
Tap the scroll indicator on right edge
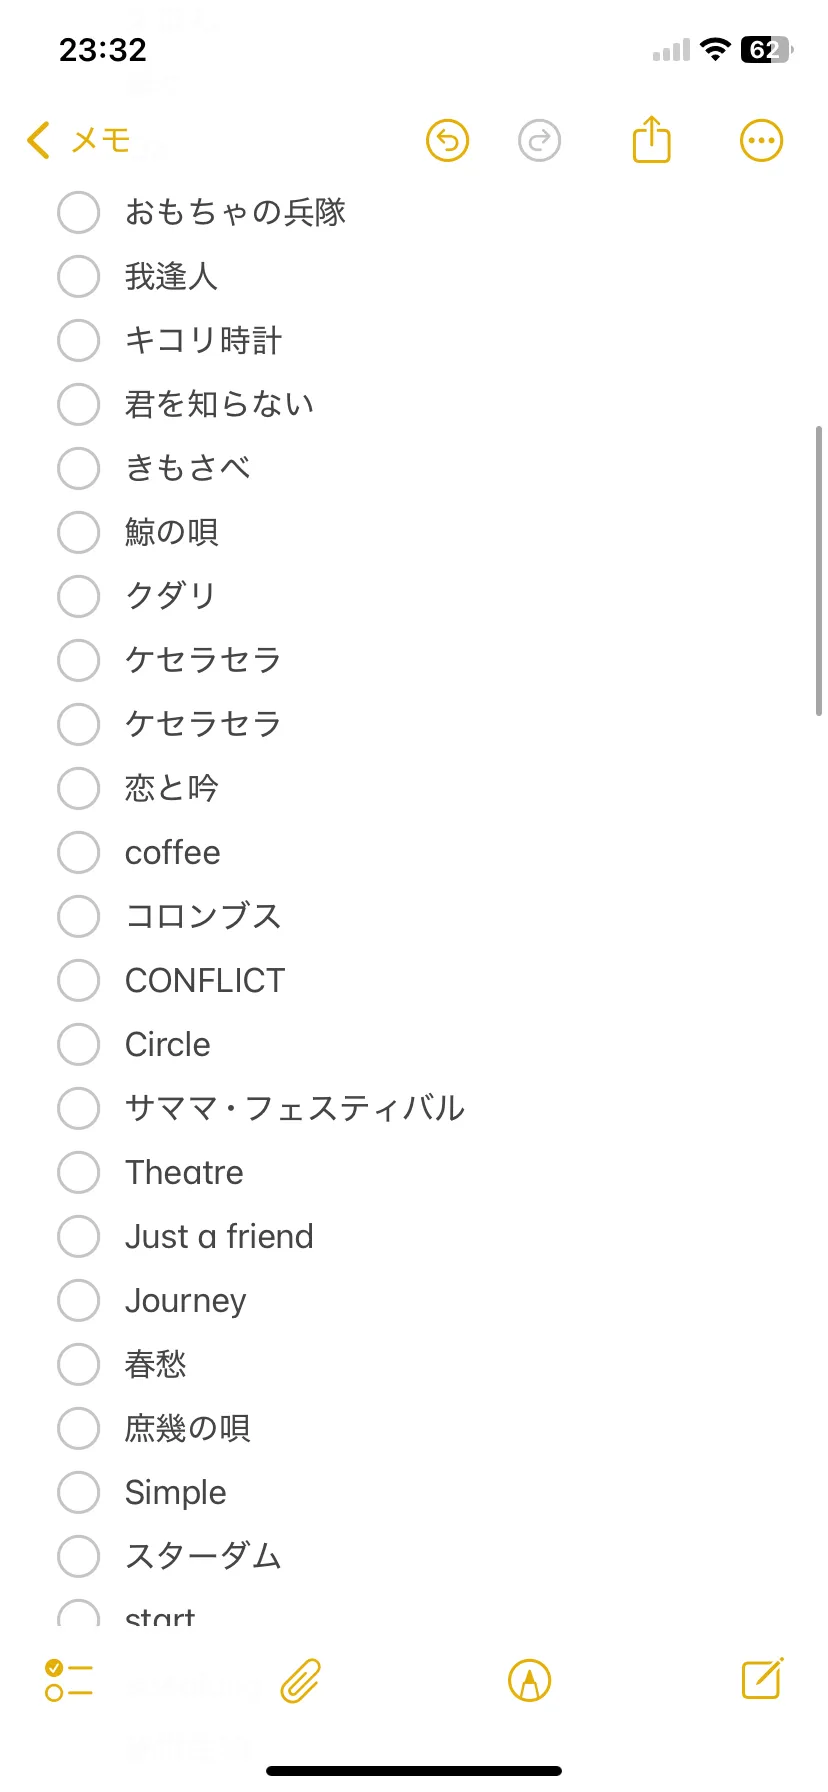point(819,570)
